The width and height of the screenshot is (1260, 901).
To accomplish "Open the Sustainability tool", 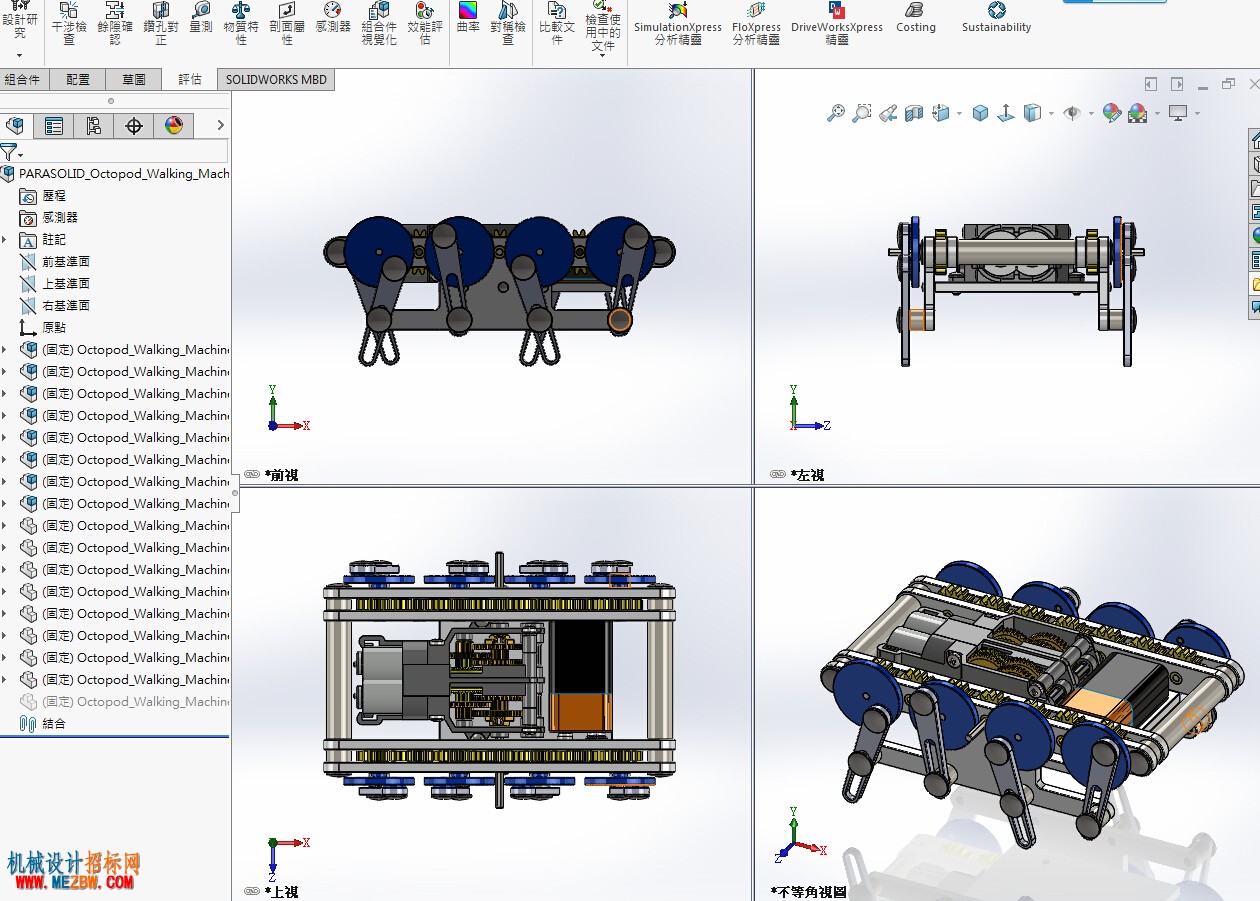I will [996, 18].
